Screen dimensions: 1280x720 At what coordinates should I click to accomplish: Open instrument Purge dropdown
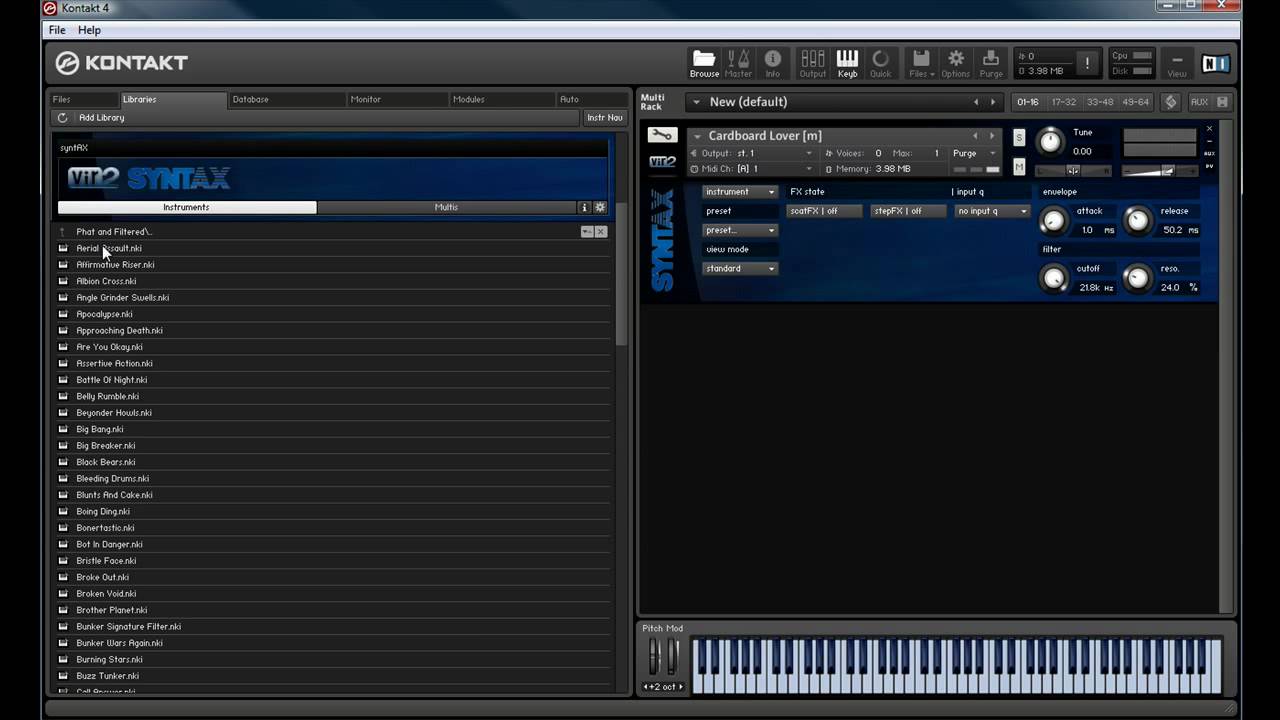click(974, 153)
